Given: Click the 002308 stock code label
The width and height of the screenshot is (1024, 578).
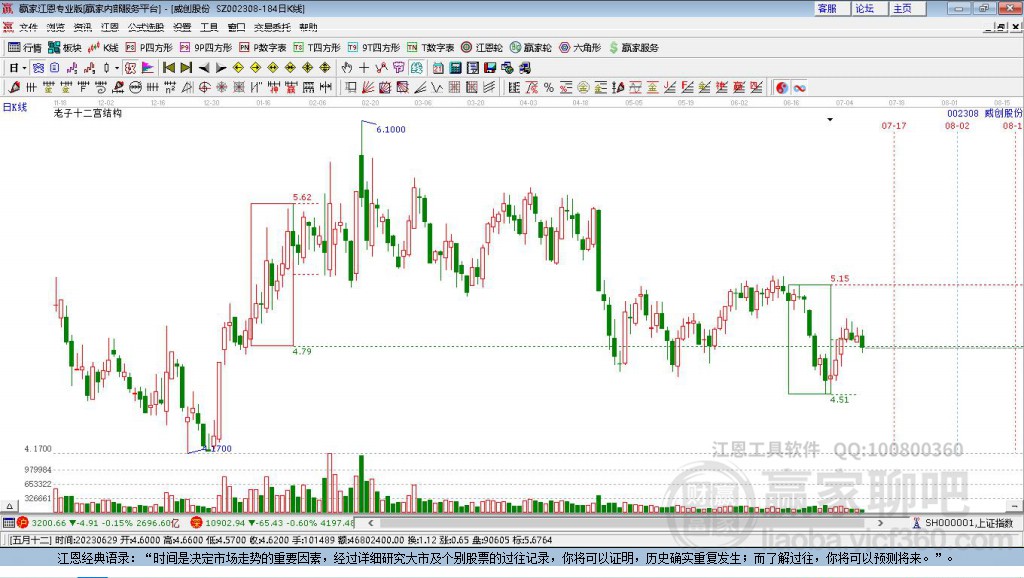Looking at the screenshot, I should click(x=963, y=113).
